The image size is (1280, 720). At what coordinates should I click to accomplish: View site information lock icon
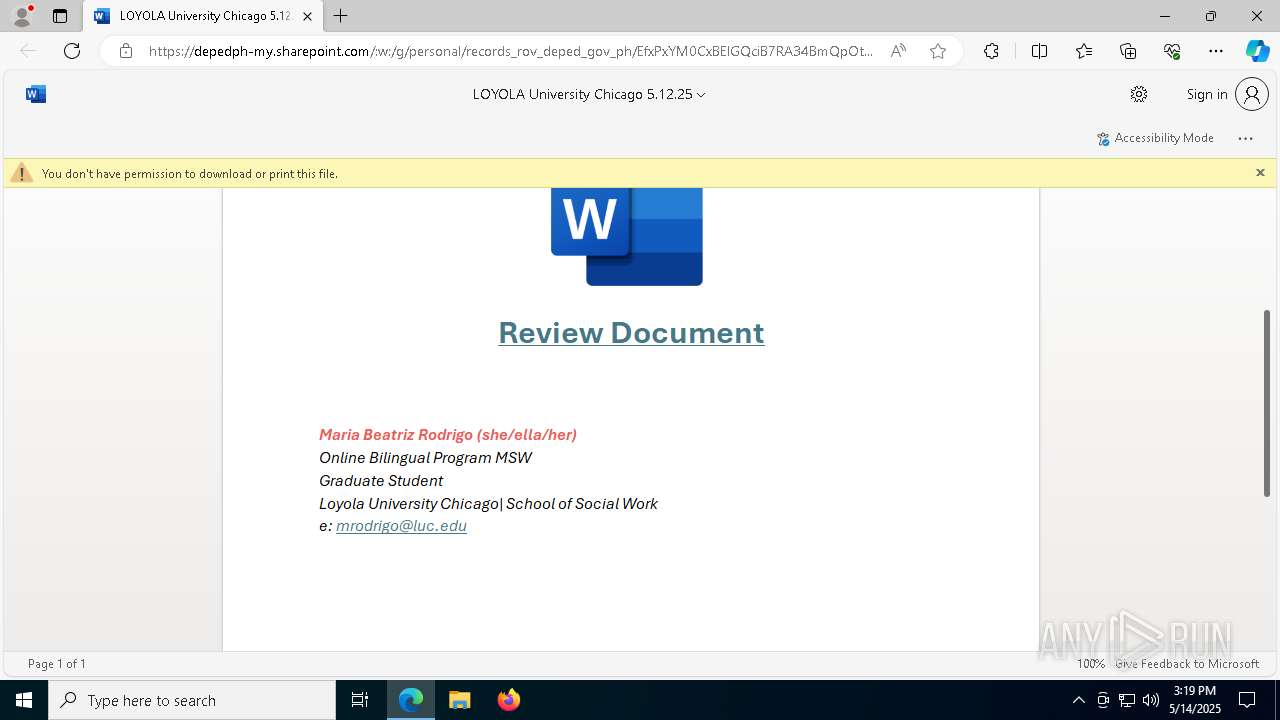tap(125, 51)
